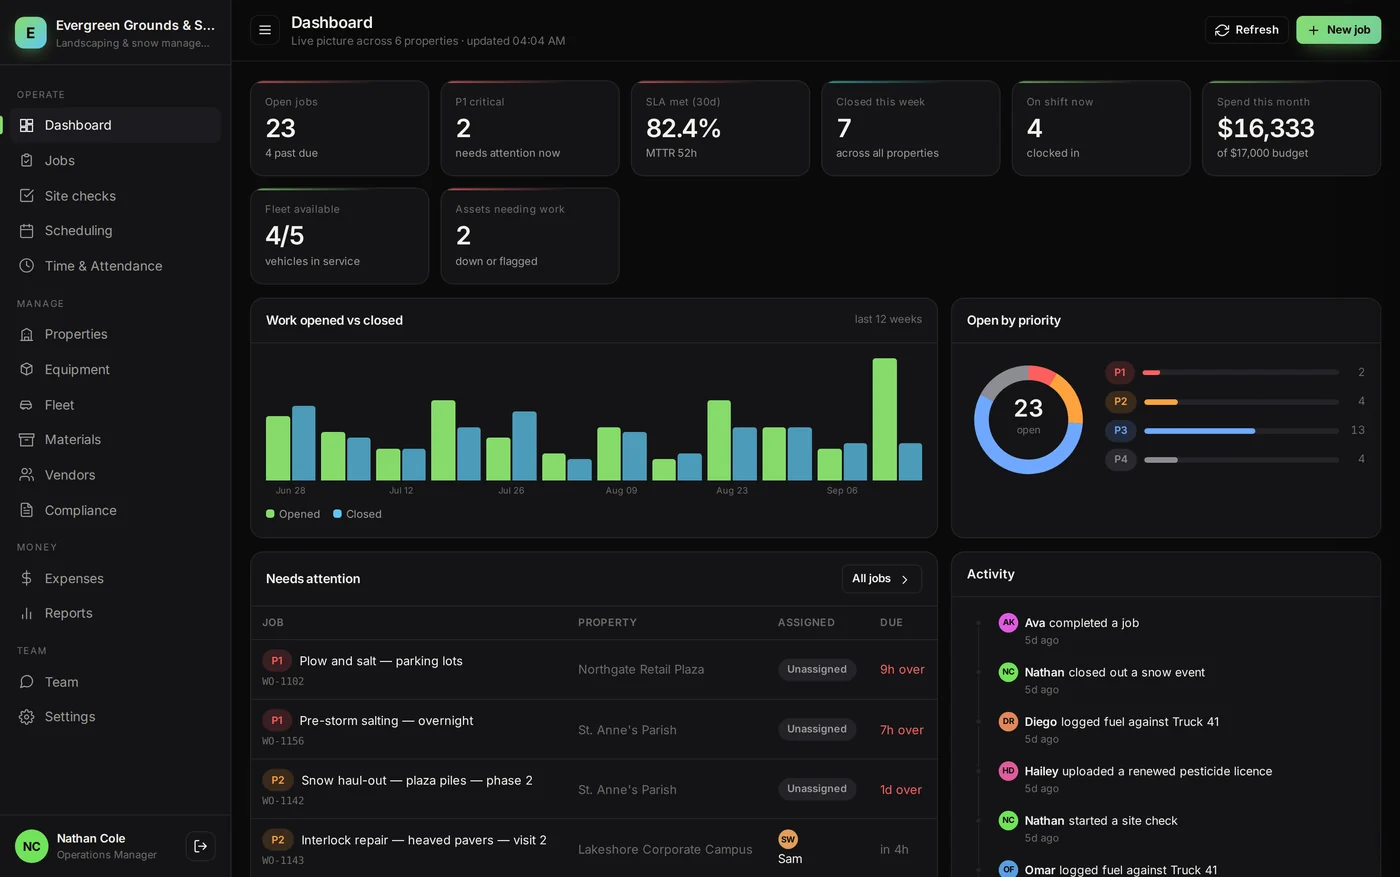
Task: Open Scheduling from the sidebar
Action: 116,231
